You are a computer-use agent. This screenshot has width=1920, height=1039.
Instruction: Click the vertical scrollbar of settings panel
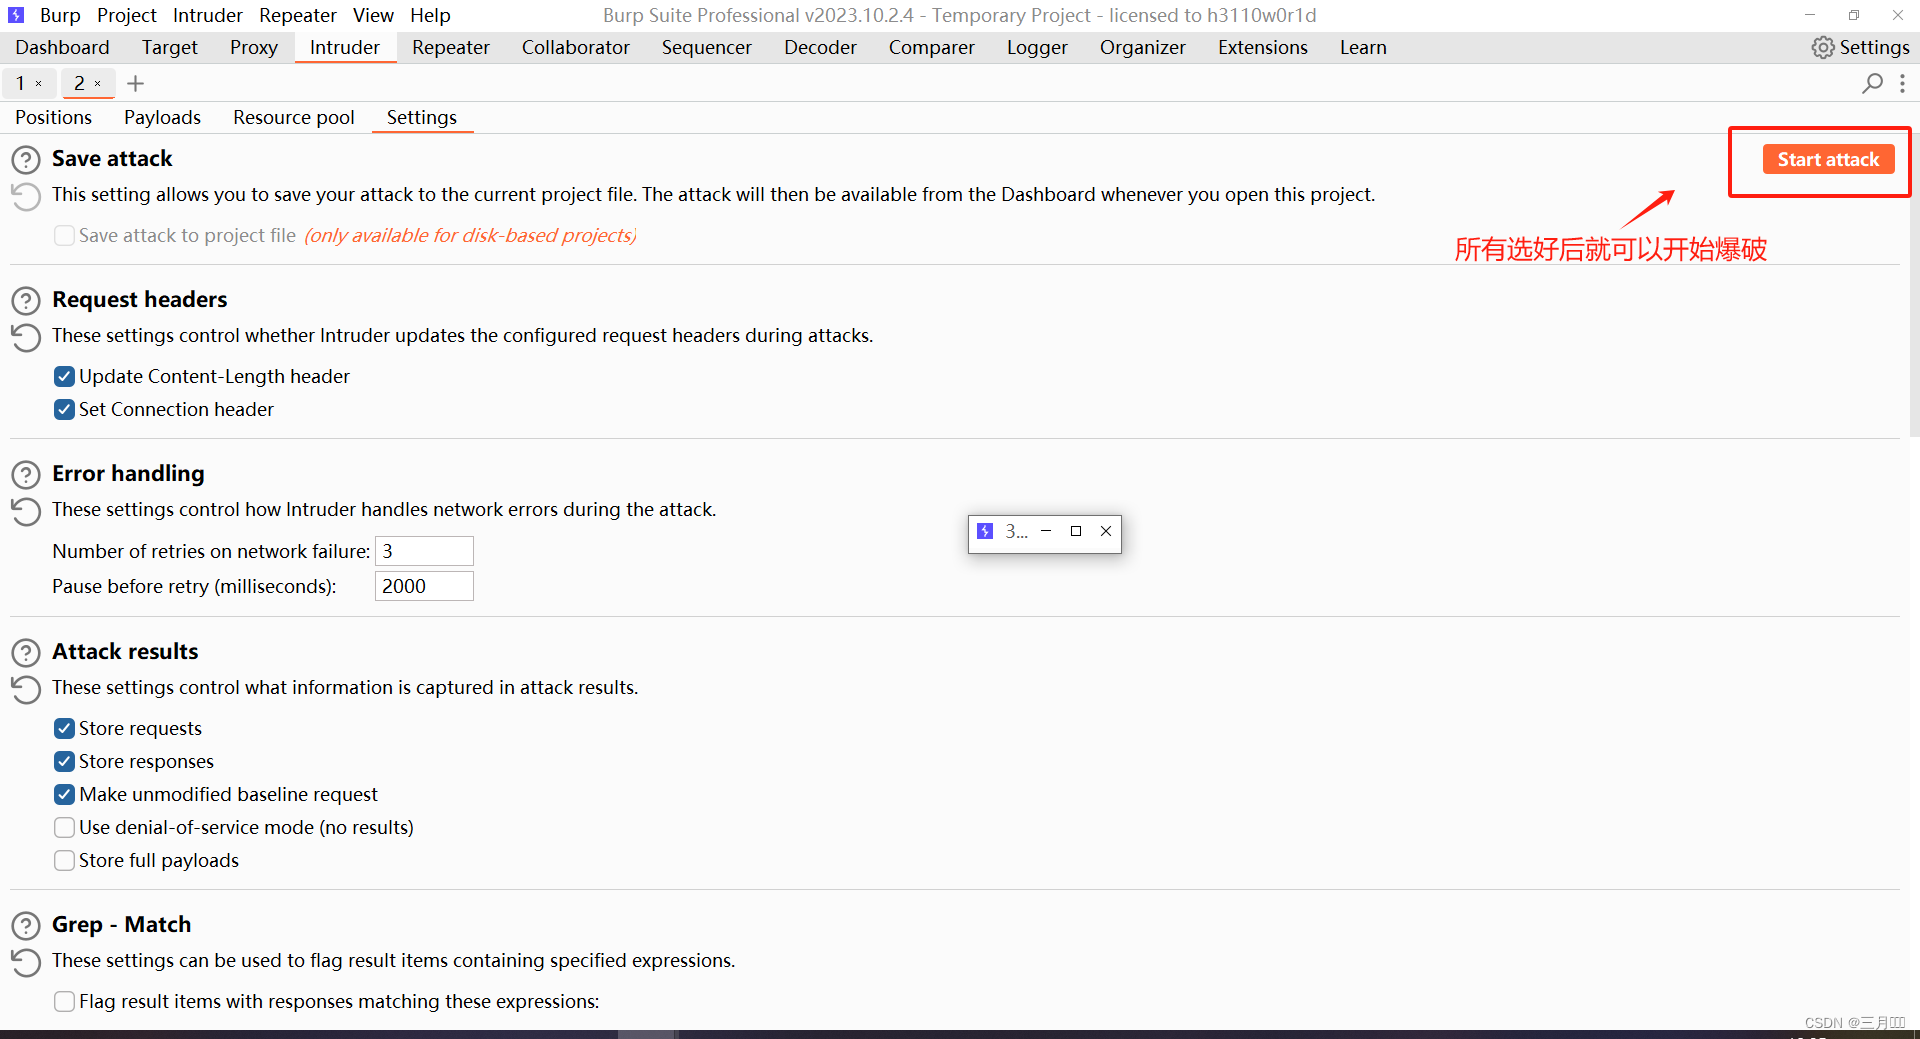[x=1913, y=285]
